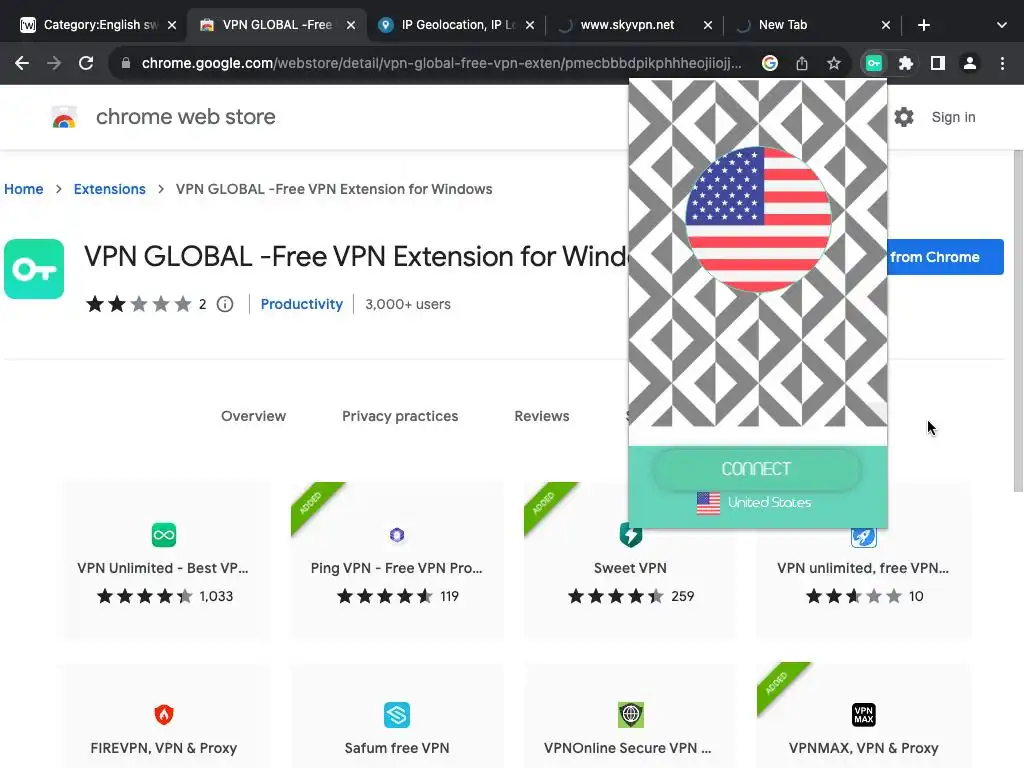Open VPN unlimited, free VPN card title
Image resolution: width=1024 pixels, height=768 pixels.
click(x=863, y=568)
